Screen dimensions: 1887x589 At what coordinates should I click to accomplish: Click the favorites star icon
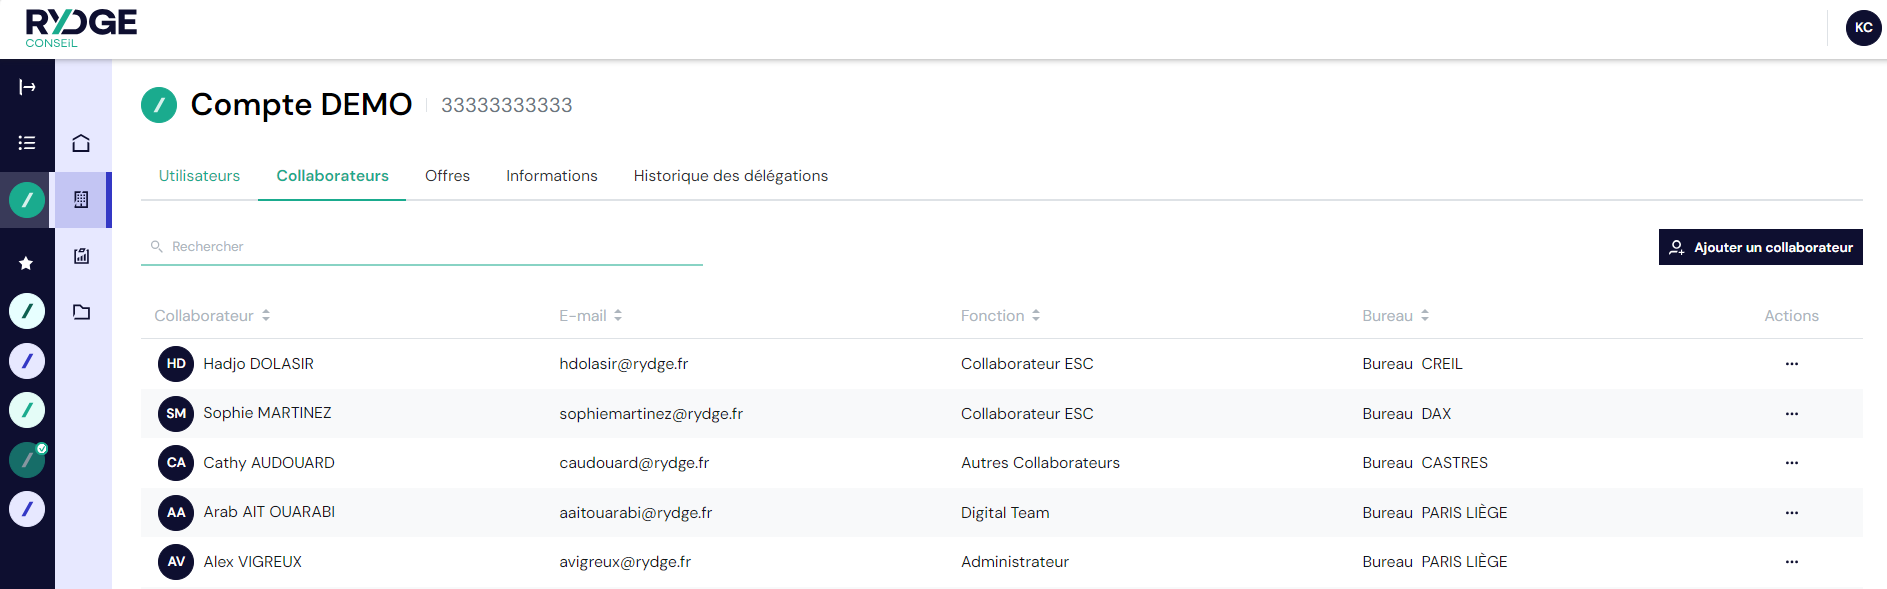[27, 263]
